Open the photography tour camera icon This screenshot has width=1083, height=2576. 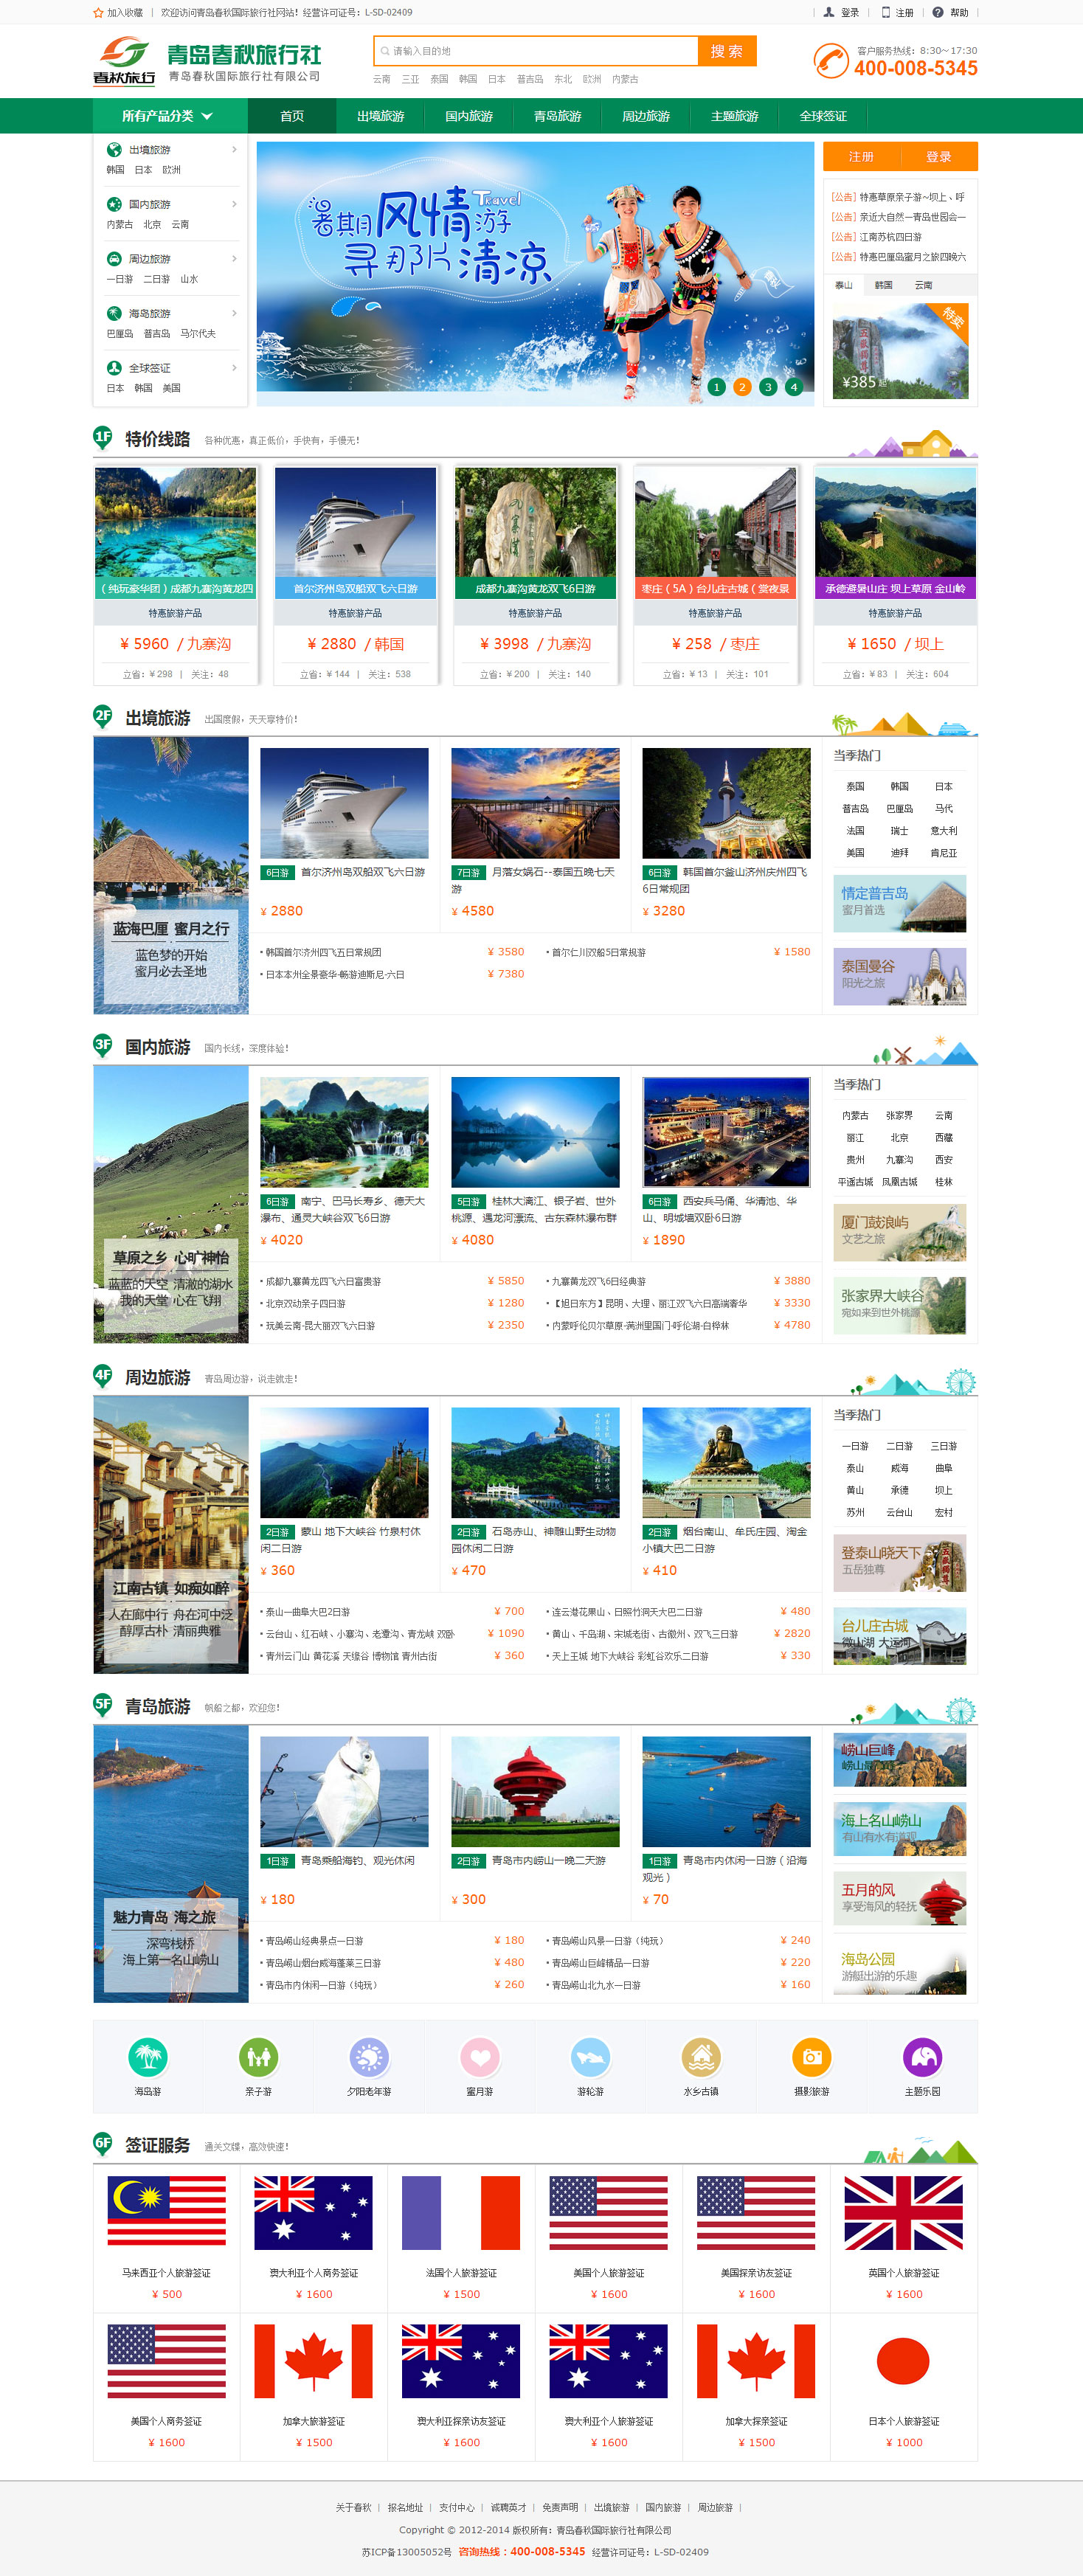[x=811, y=2057]
